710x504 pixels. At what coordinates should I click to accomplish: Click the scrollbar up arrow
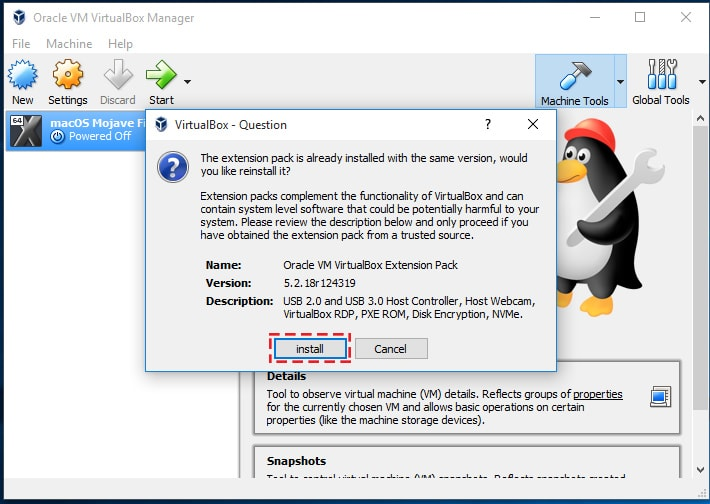[700, 119]
